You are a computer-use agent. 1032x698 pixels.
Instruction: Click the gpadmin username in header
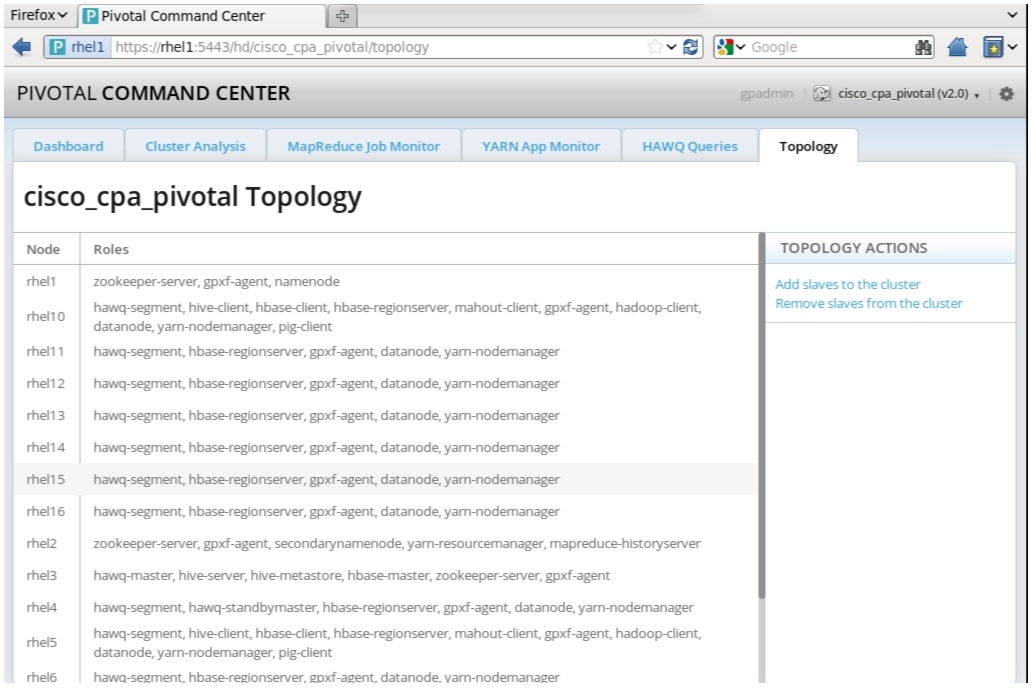766,93
